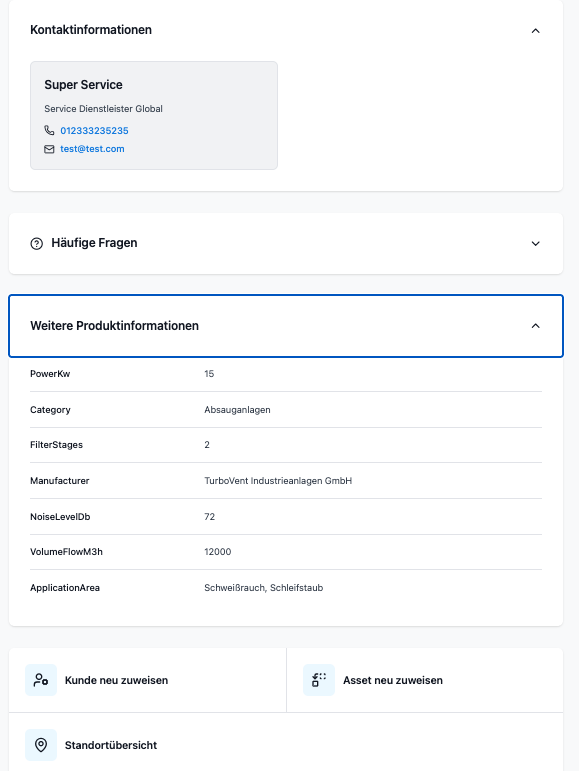Click the Kunde neu zuweisen person icon
Image resolution: width=579 pixels, height=771 pixels.
pos(41,680)
